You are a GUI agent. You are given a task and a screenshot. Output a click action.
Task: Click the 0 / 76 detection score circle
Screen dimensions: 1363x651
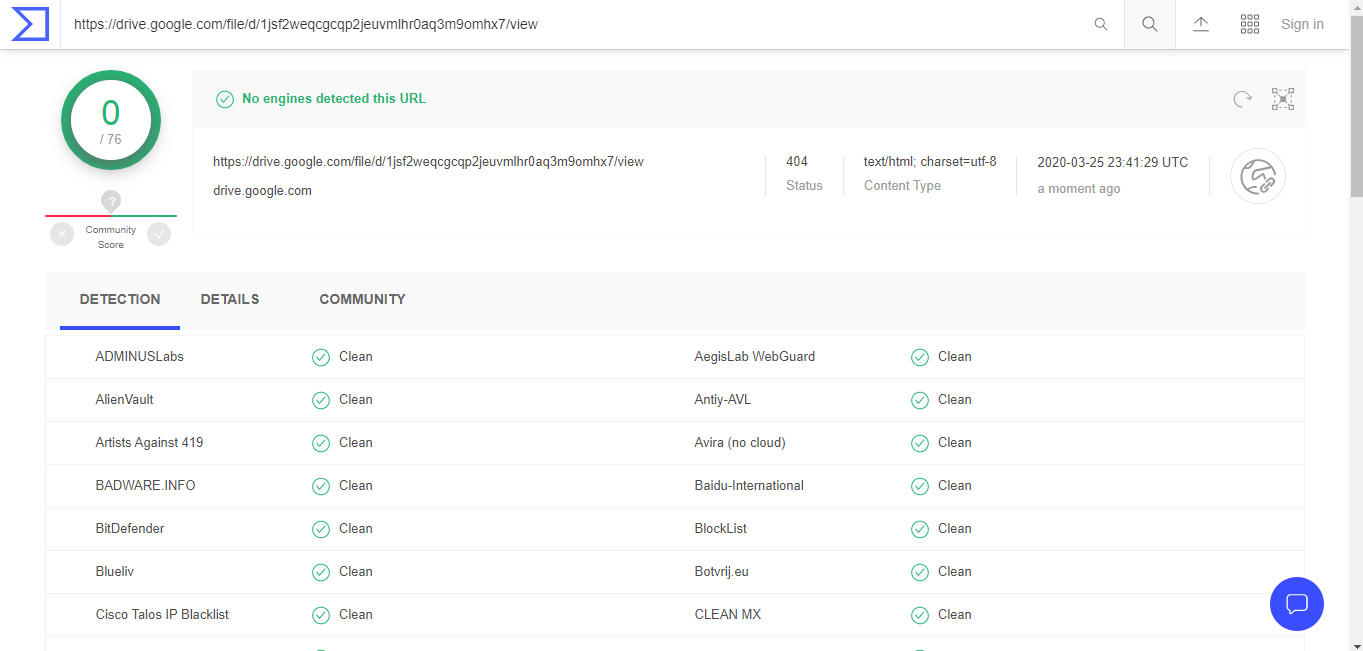(111, 120)
